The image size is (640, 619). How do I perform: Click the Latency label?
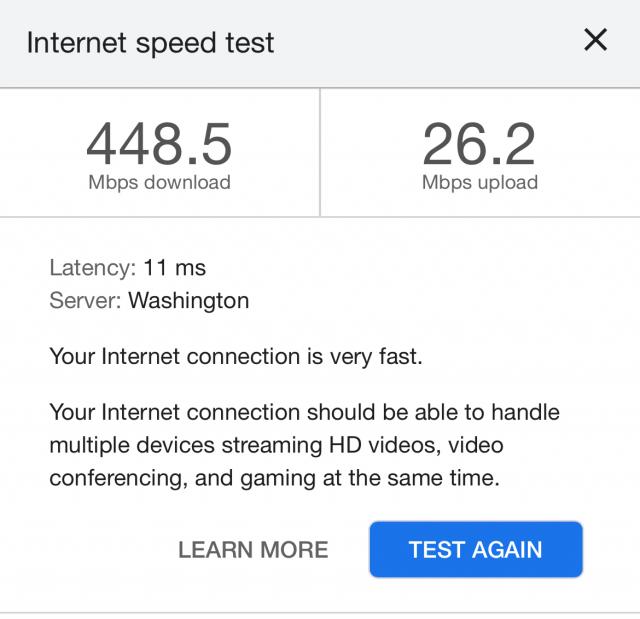(93, 268)
